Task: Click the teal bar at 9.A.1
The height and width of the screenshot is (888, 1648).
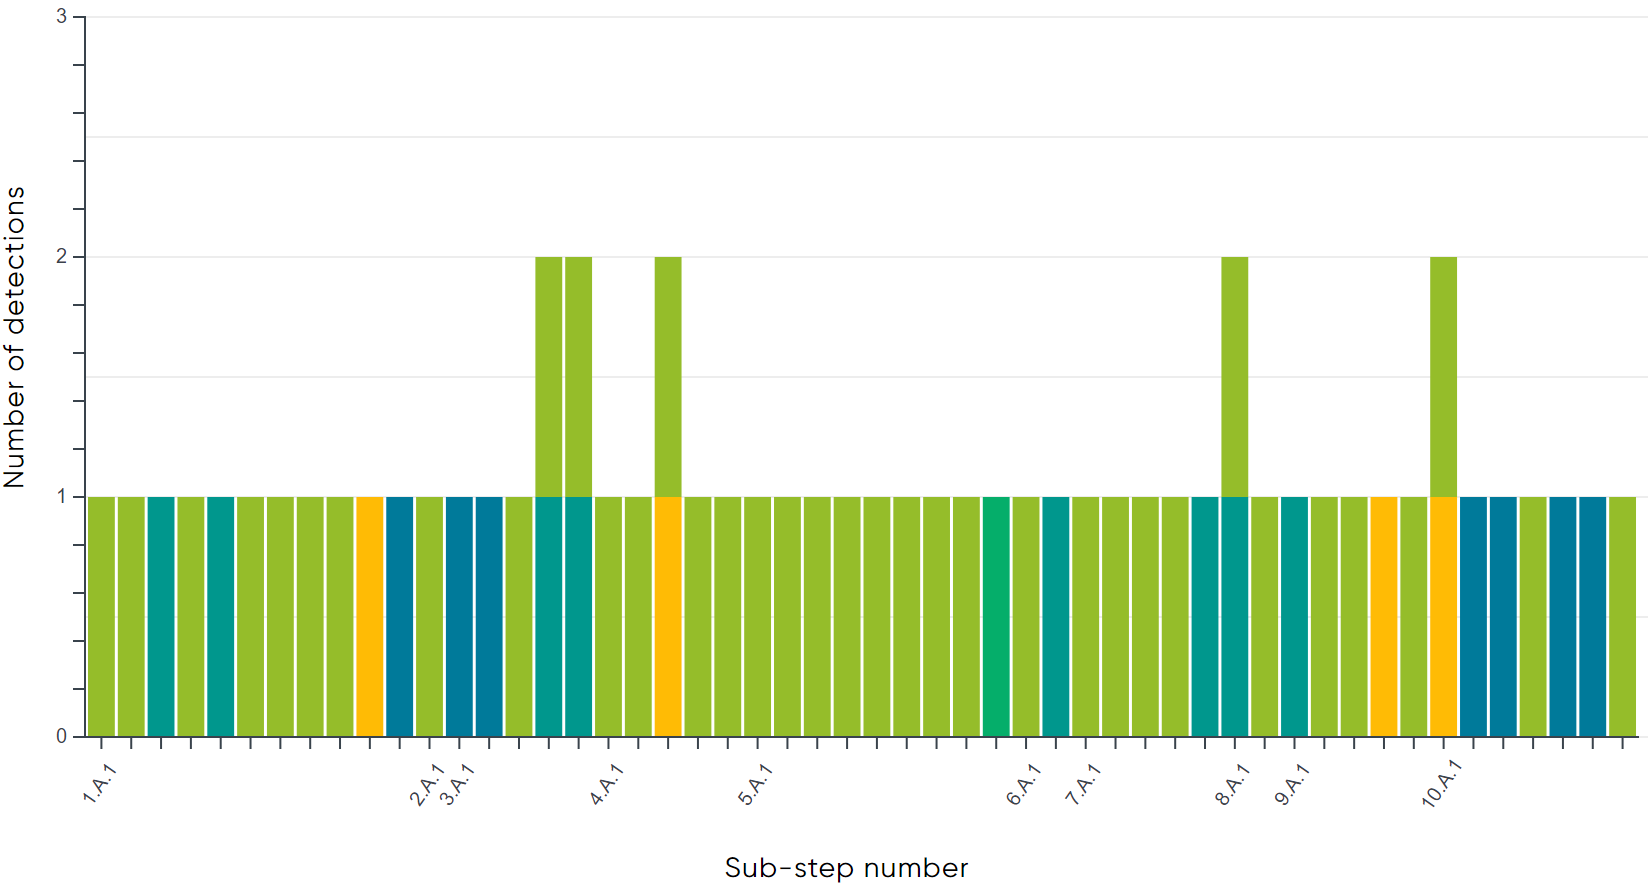Action: 1294,616
